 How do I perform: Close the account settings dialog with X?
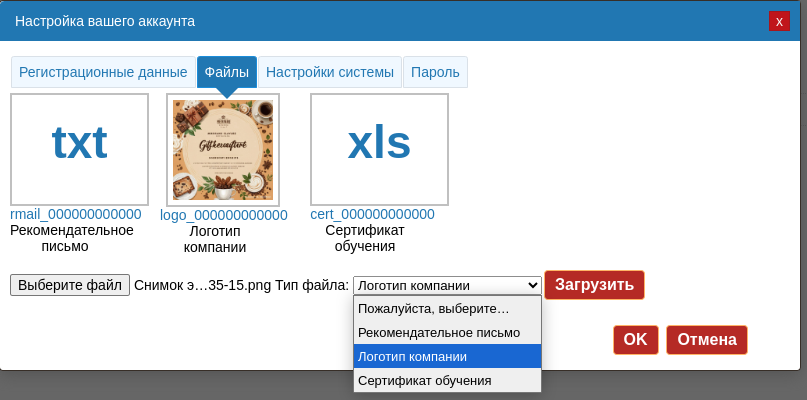pyautogui.click(x=779, y=21)
